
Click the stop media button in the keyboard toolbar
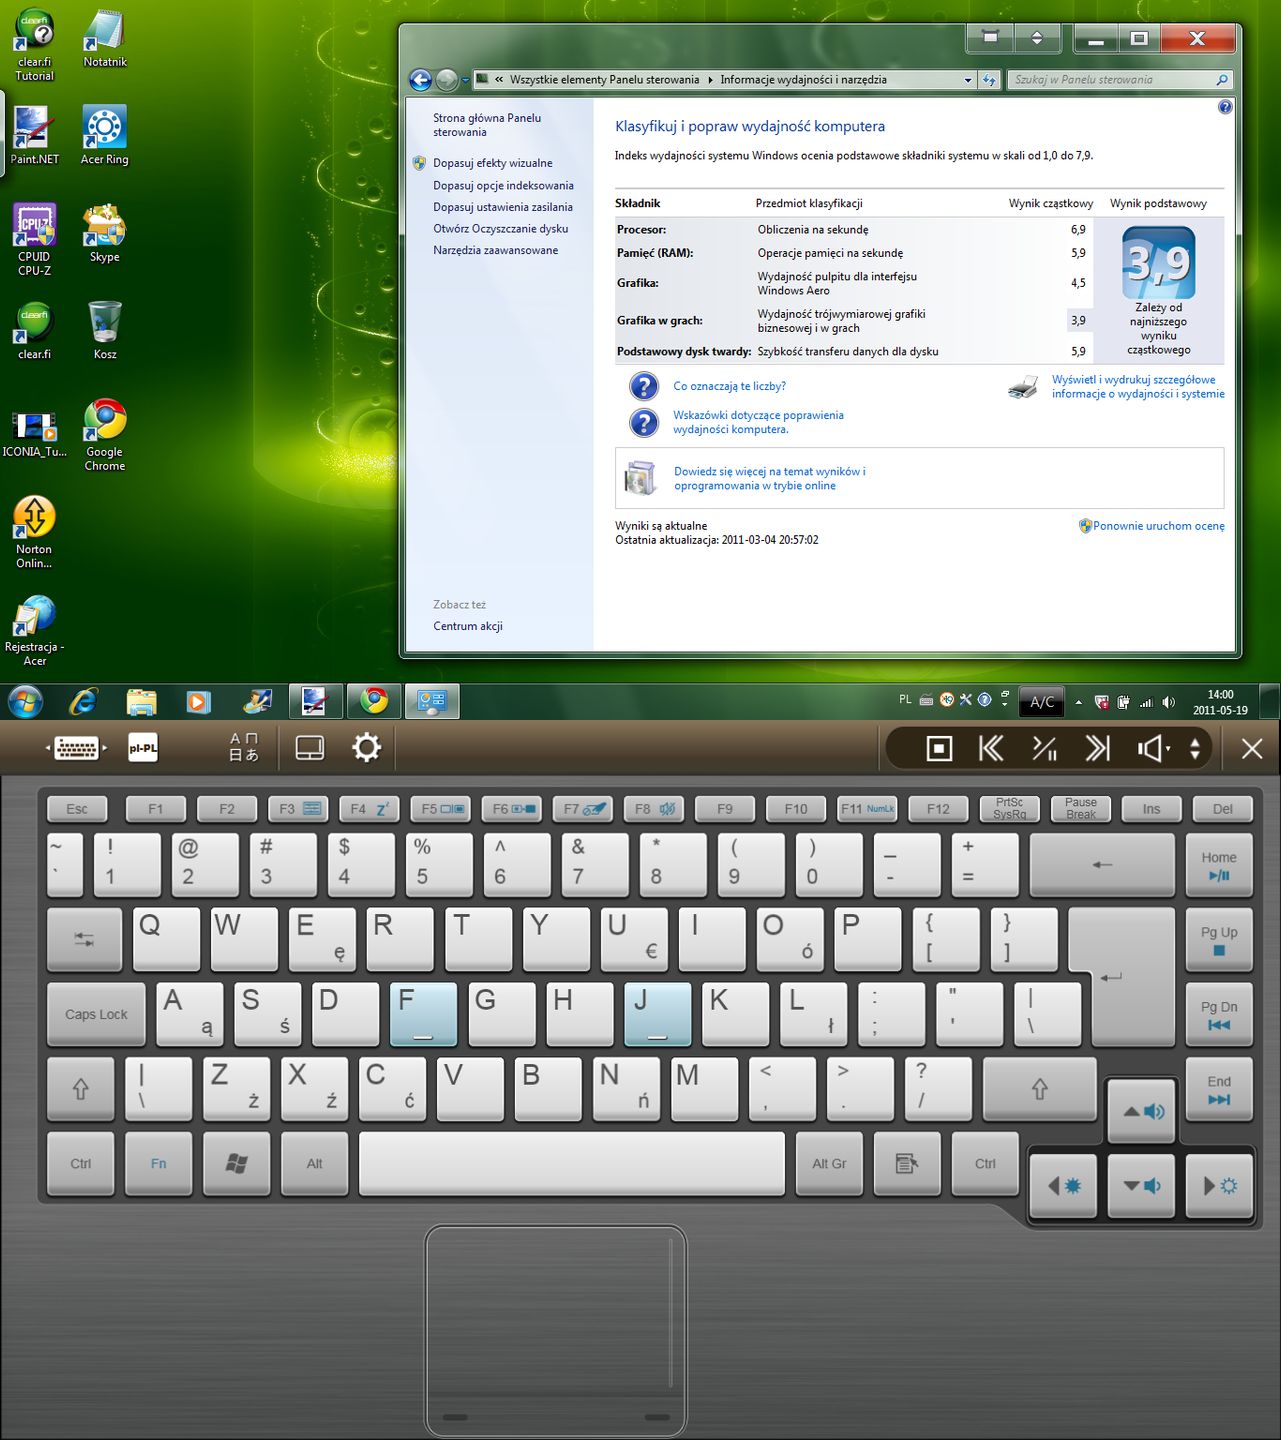(939, 748)
